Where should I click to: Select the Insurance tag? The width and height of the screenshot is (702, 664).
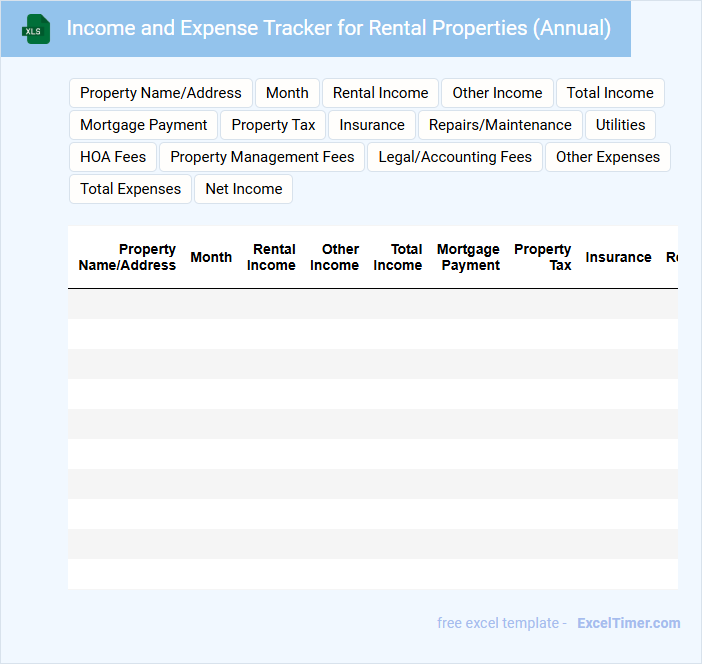372,125
